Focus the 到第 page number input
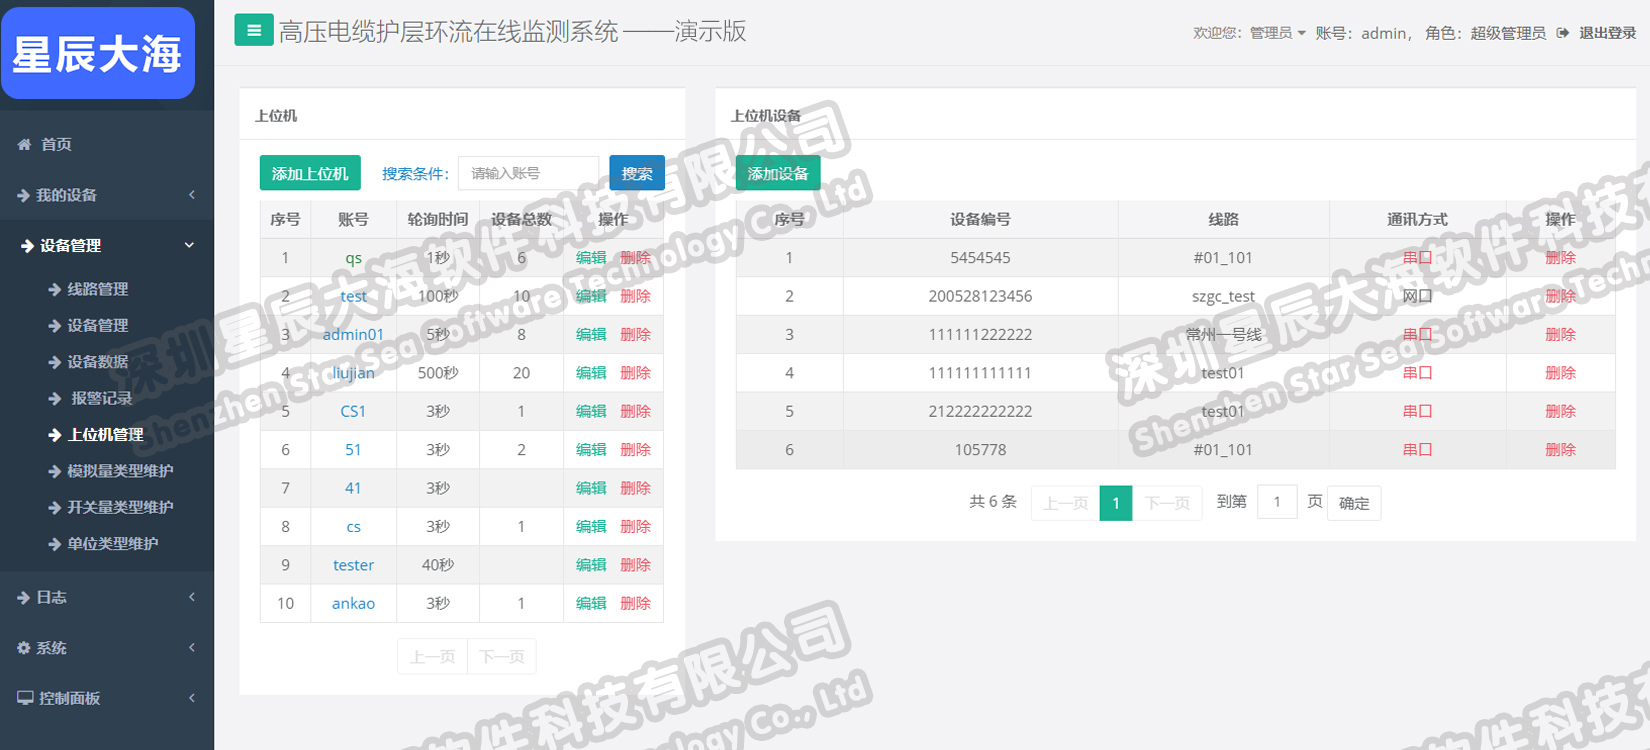The height and width of the screenshot is (750, 1650). coord(1277,502)
